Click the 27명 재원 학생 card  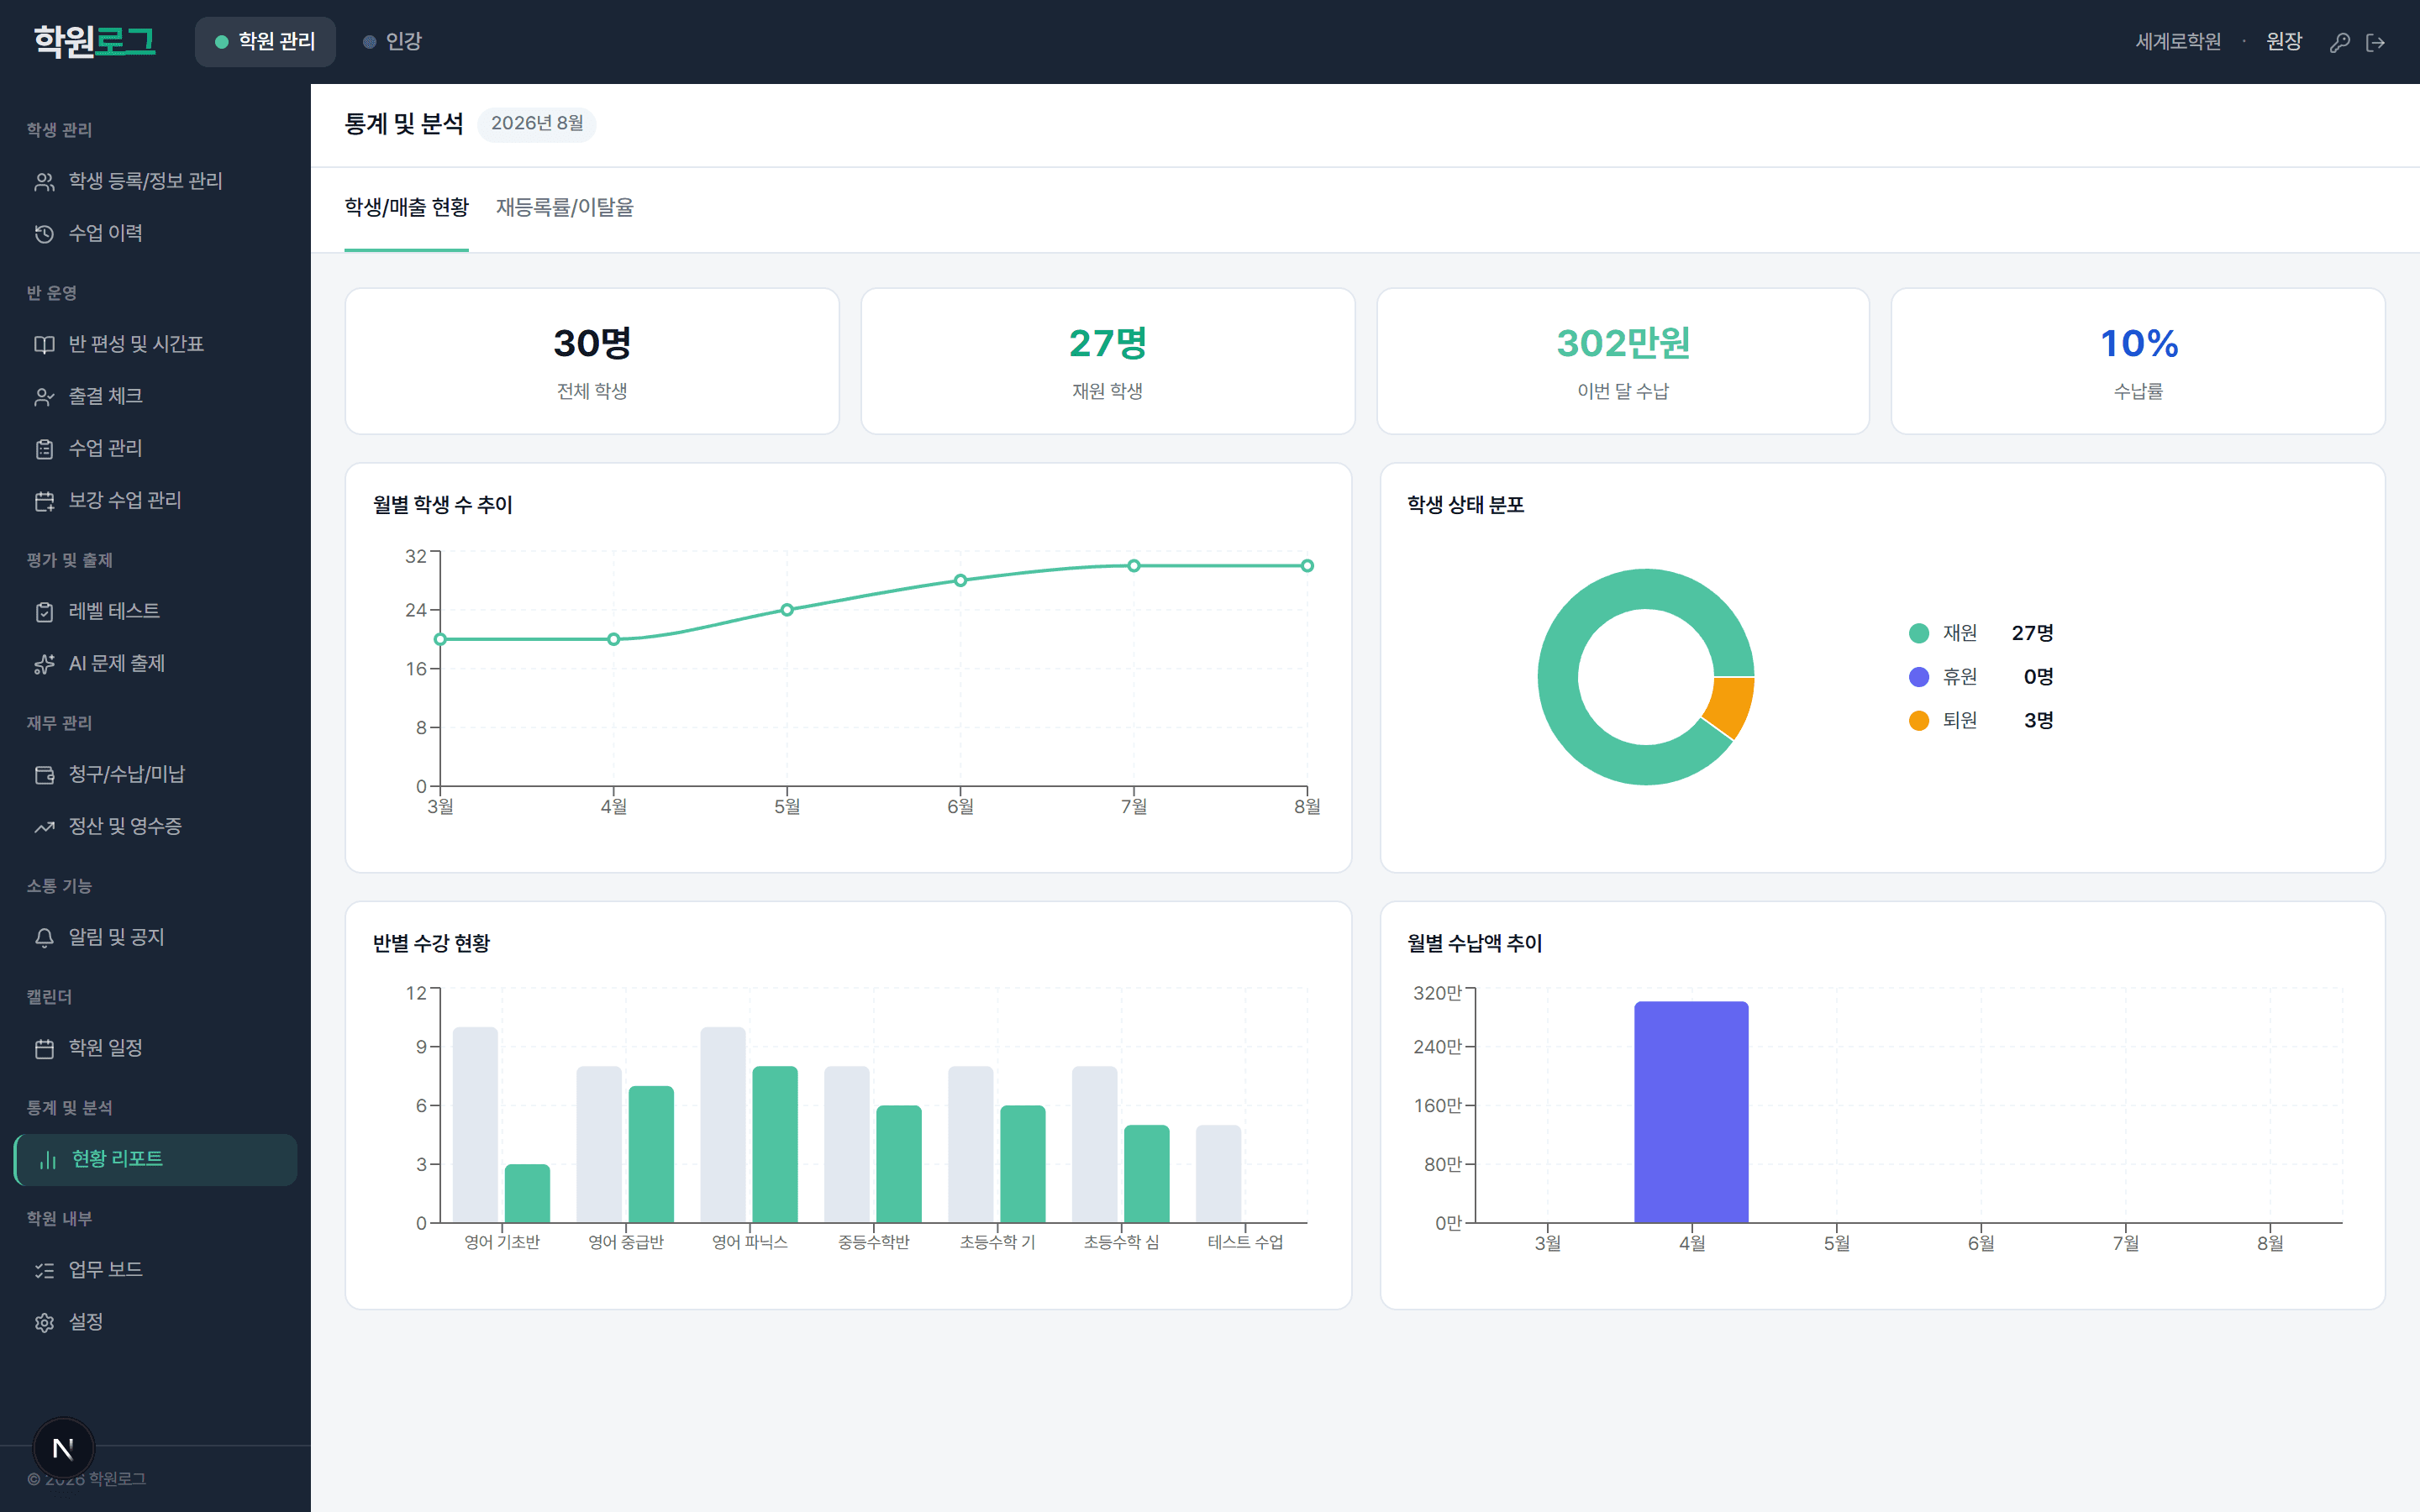tap(1108, 361)
